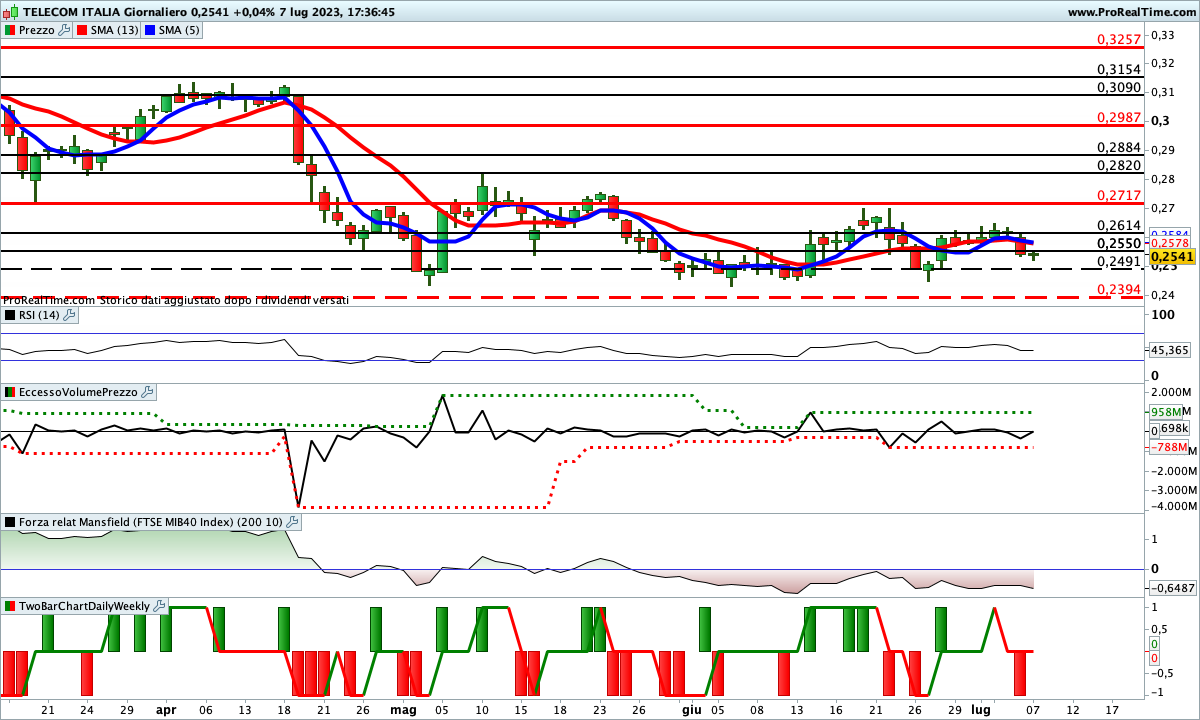Image resolution: width=1200 pixels, height=720 pixels.
Task: Click the 0,2491 dashed level label
Action: tap(1119, 261)
